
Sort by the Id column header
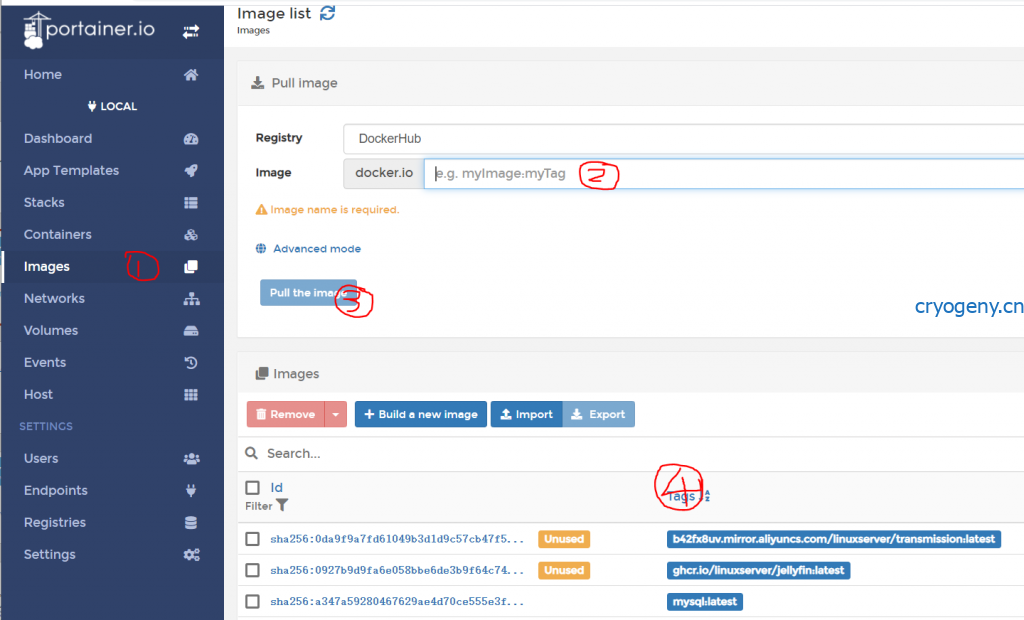tap(277, 488)
